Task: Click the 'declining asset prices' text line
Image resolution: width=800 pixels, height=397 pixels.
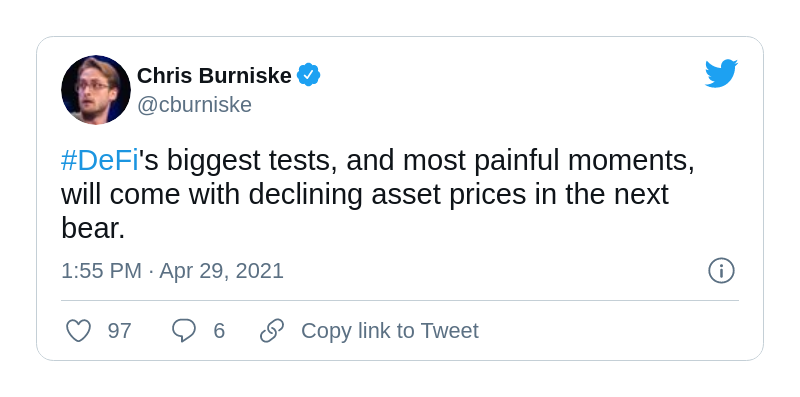Action: [x=365, y=194]
